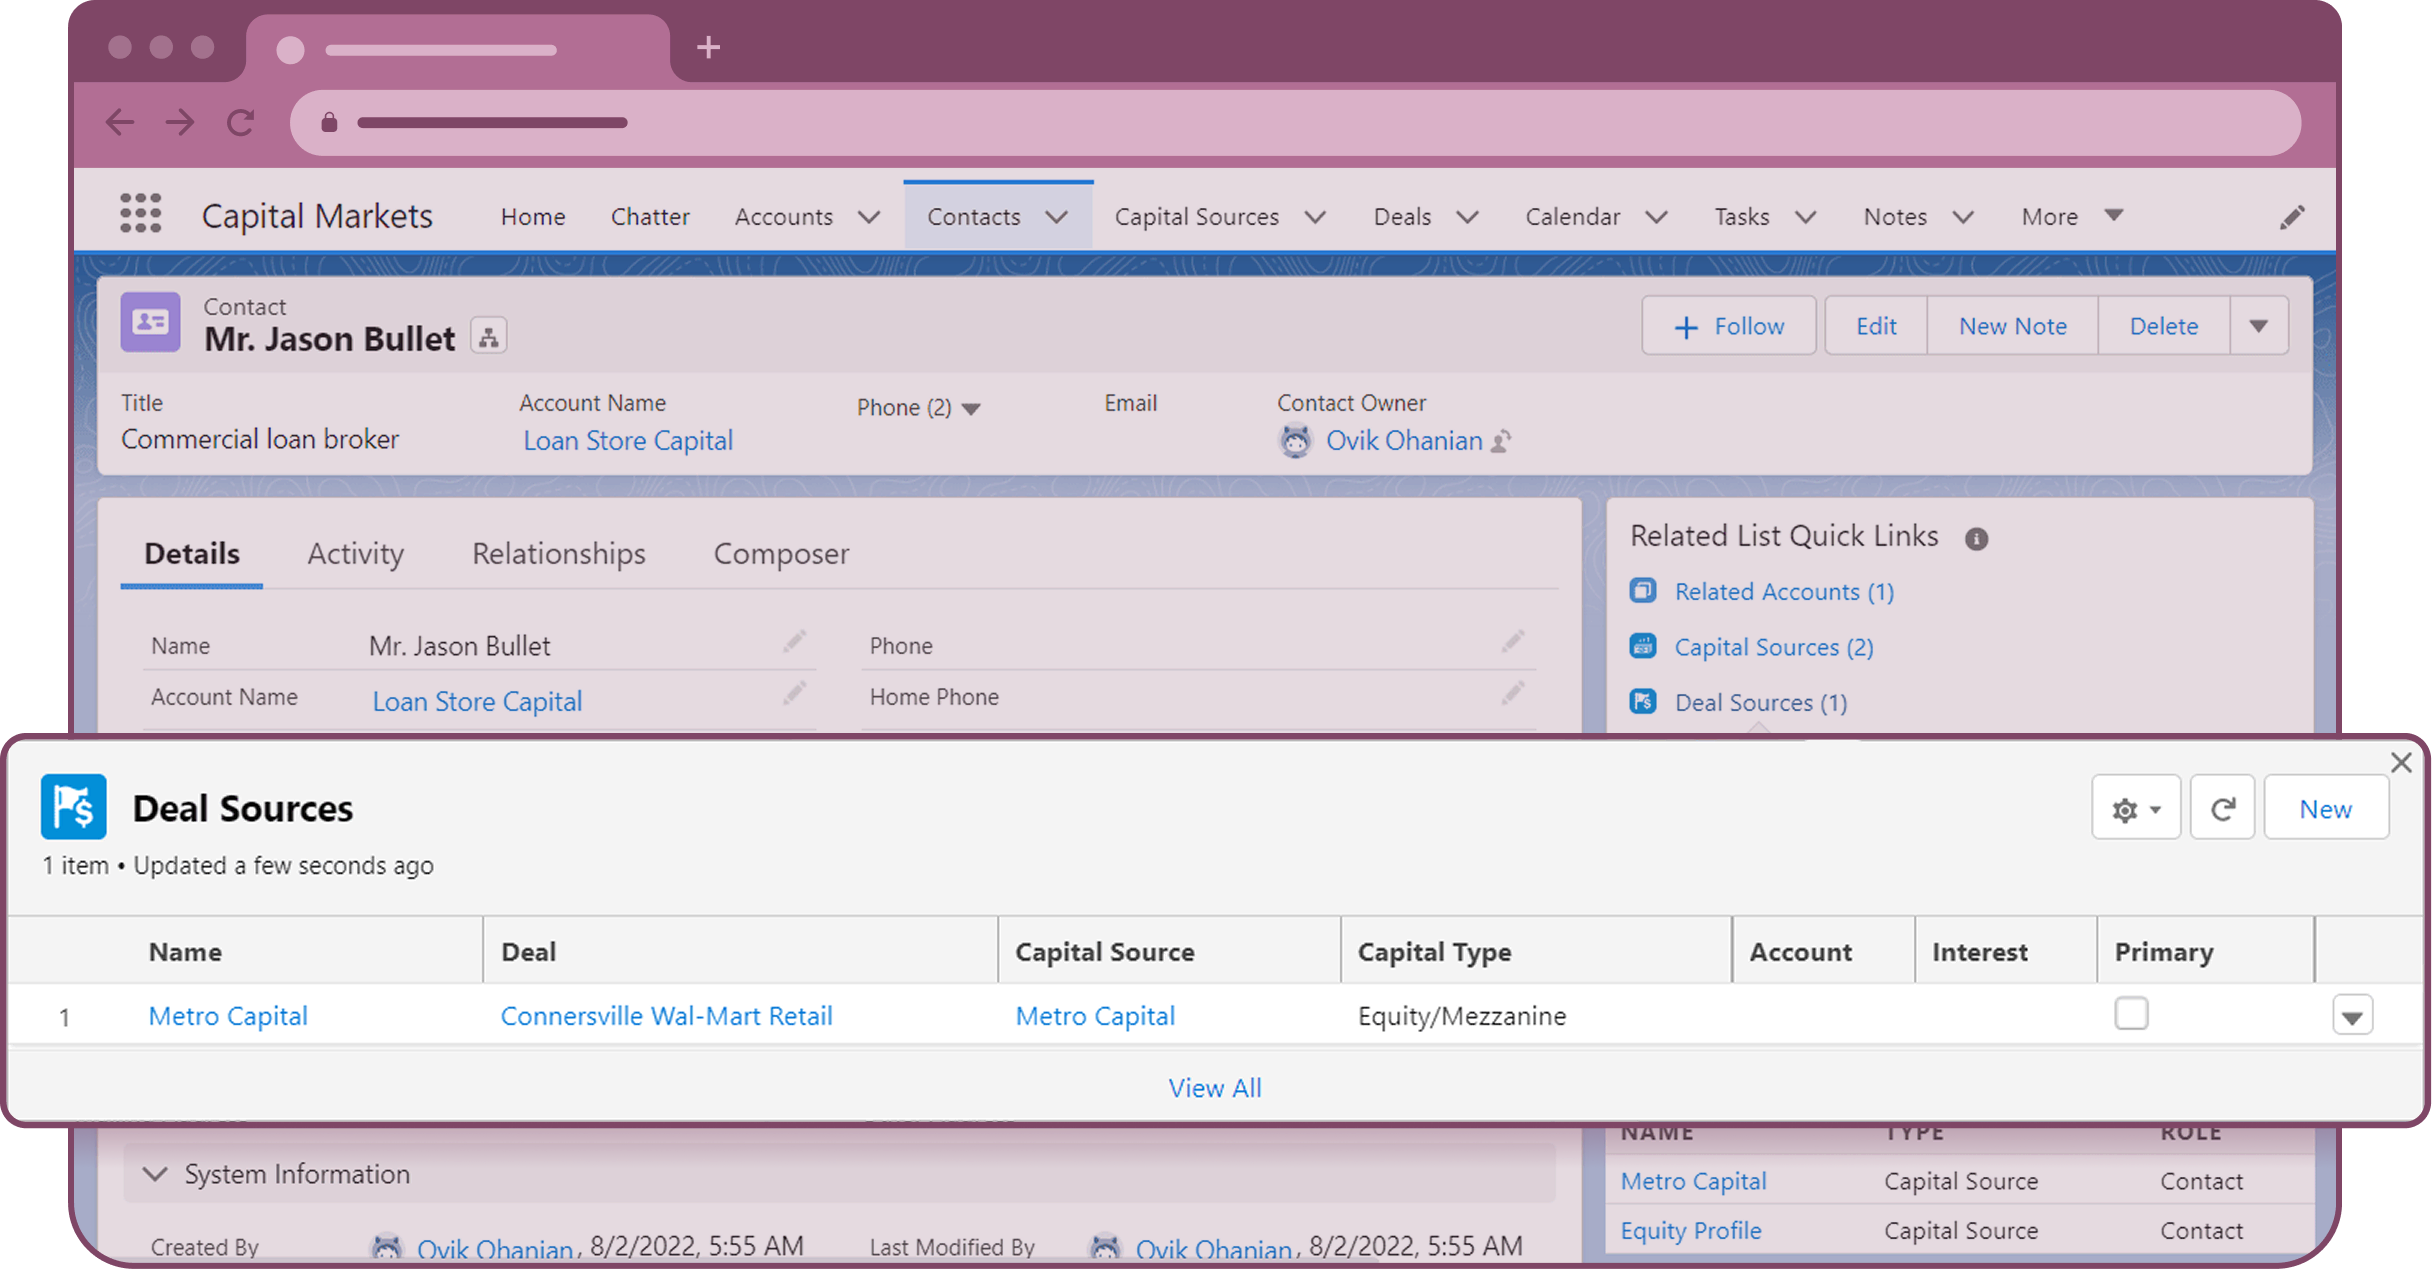The width and height of the screenshot is (2432, 1269).
Task: Click the edit navigation pencil icon
Action: pyautogui.click(x=2292, y=217)
